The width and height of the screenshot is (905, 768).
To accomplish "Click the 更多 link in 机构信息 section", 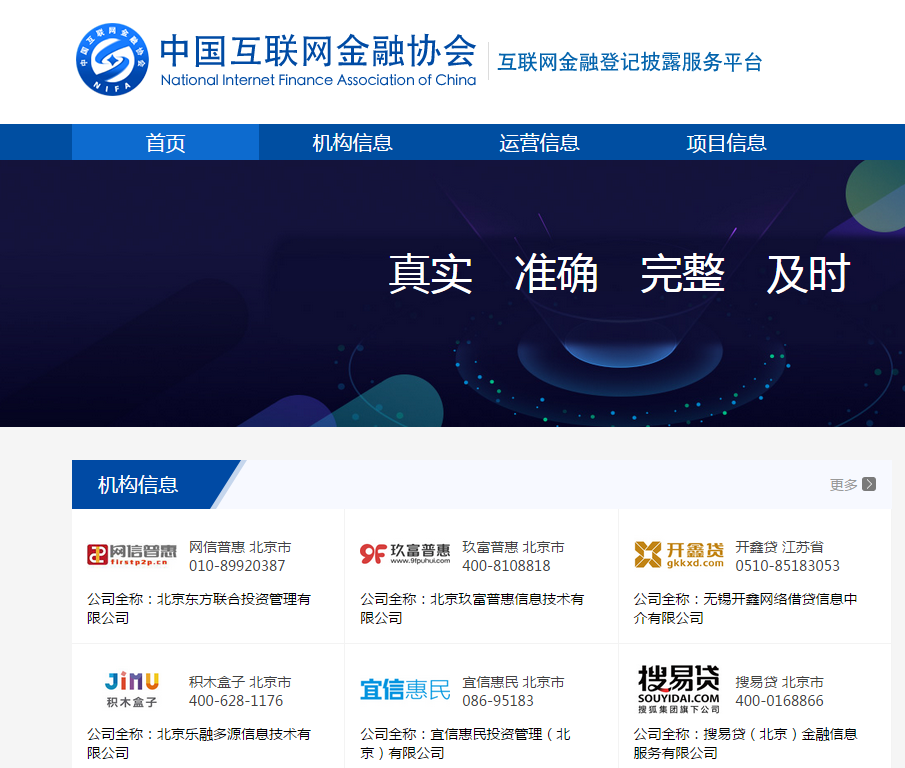I will click(x=843, y=485).
